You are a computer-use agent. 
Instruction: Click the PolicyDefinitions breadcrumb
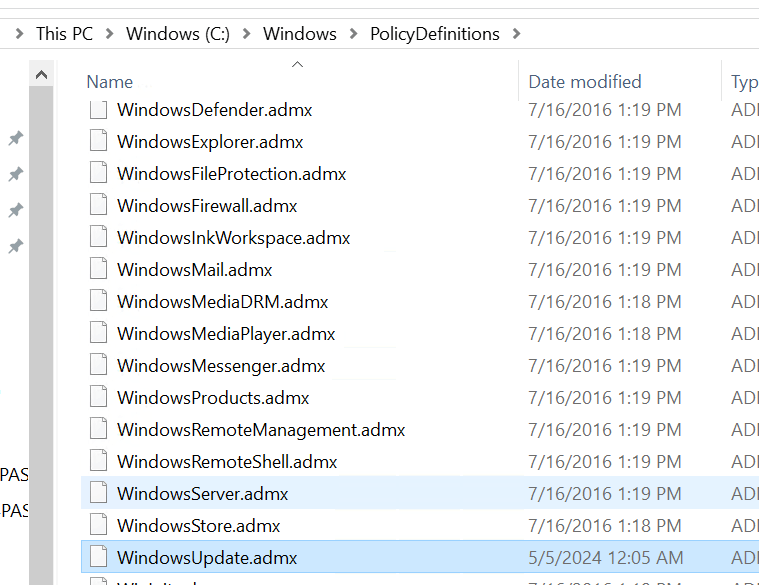click(x=435, y=34)
